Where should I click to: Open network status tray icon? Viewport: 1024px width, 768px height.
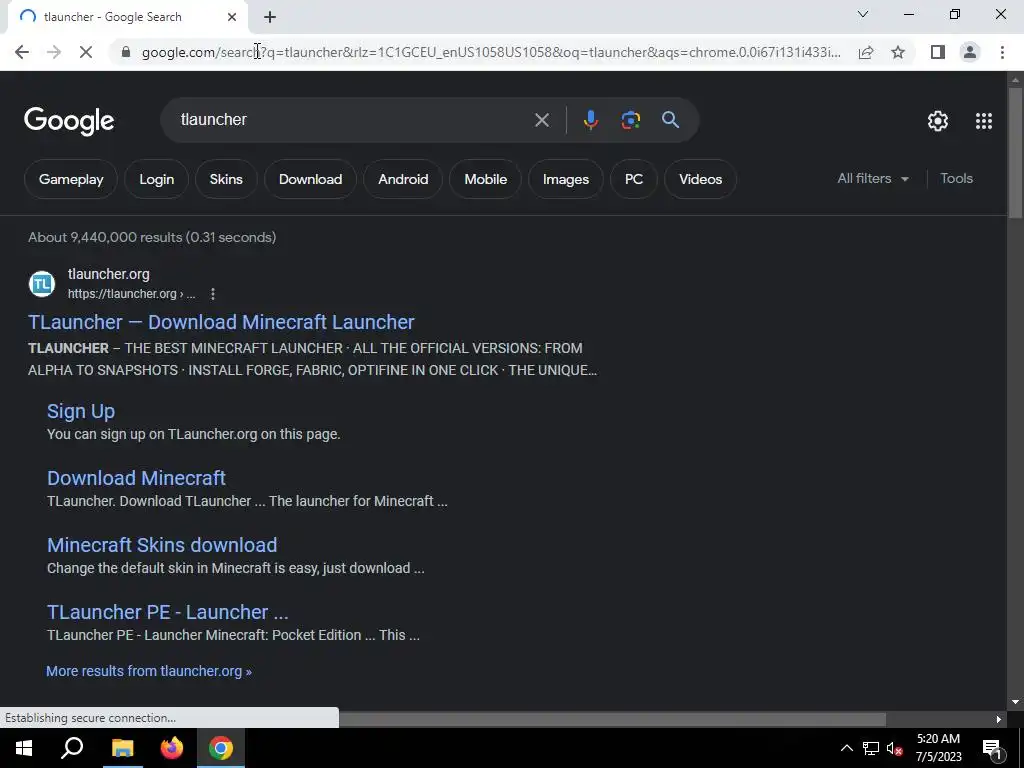point(871,748)
